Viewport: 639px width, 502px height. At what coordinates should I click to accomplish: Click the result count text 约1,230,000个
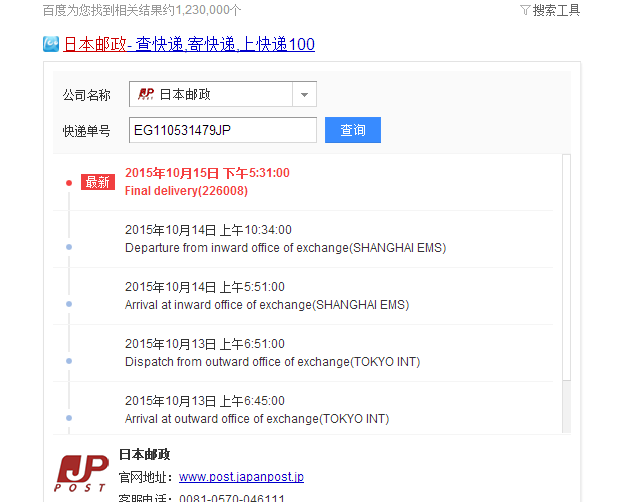(203, 10)
